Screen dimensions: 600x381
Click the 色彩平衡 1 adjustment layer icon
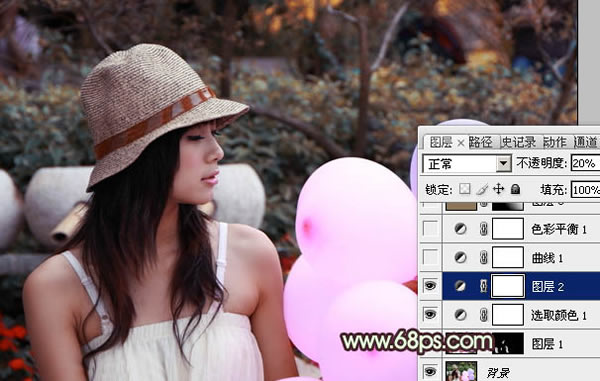tap(460, 229)
